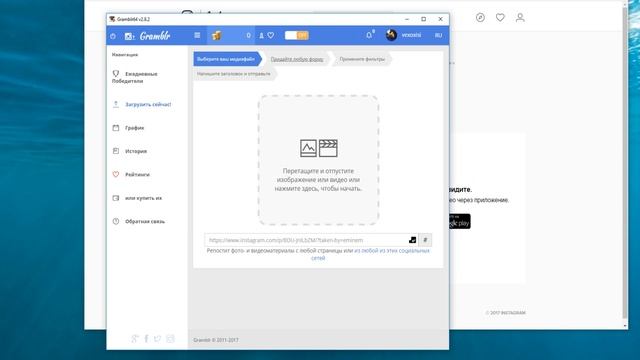Click the hashtag button beside URL field

425,240
